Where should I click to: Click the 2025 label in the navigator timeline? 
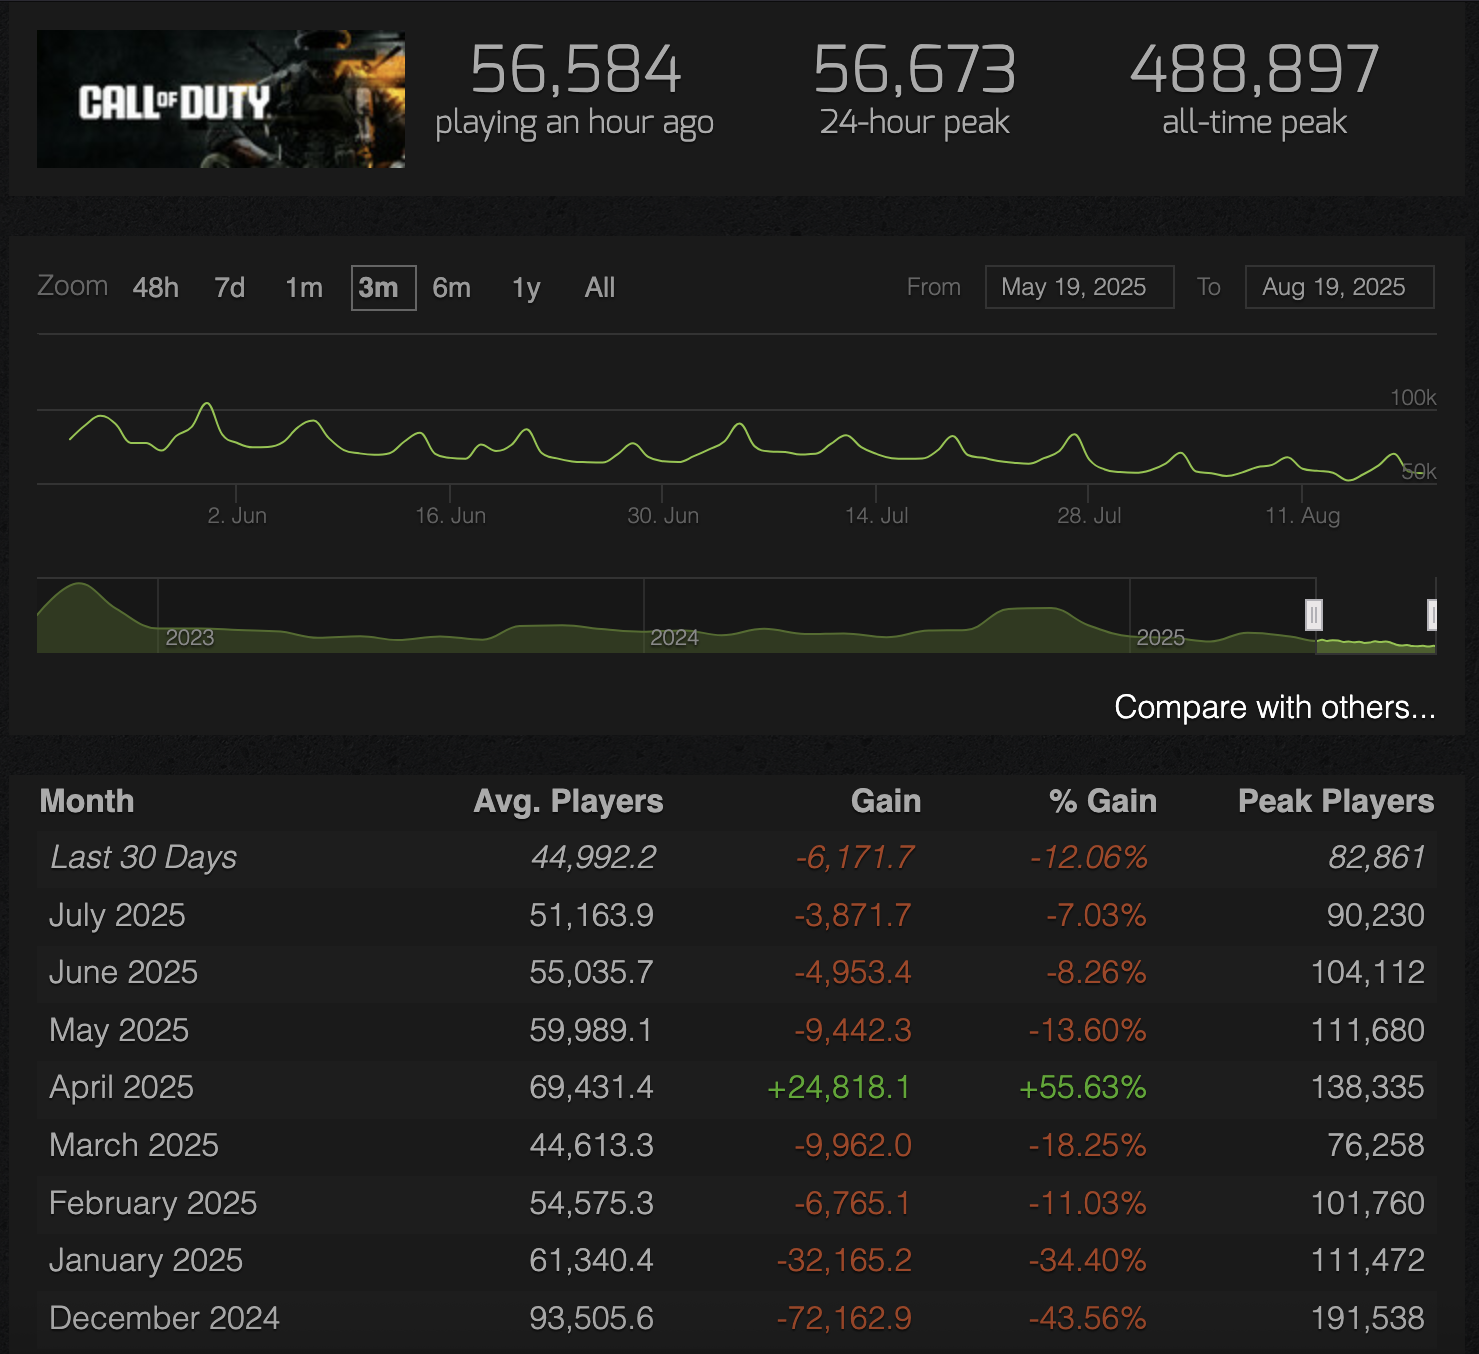1161,638
